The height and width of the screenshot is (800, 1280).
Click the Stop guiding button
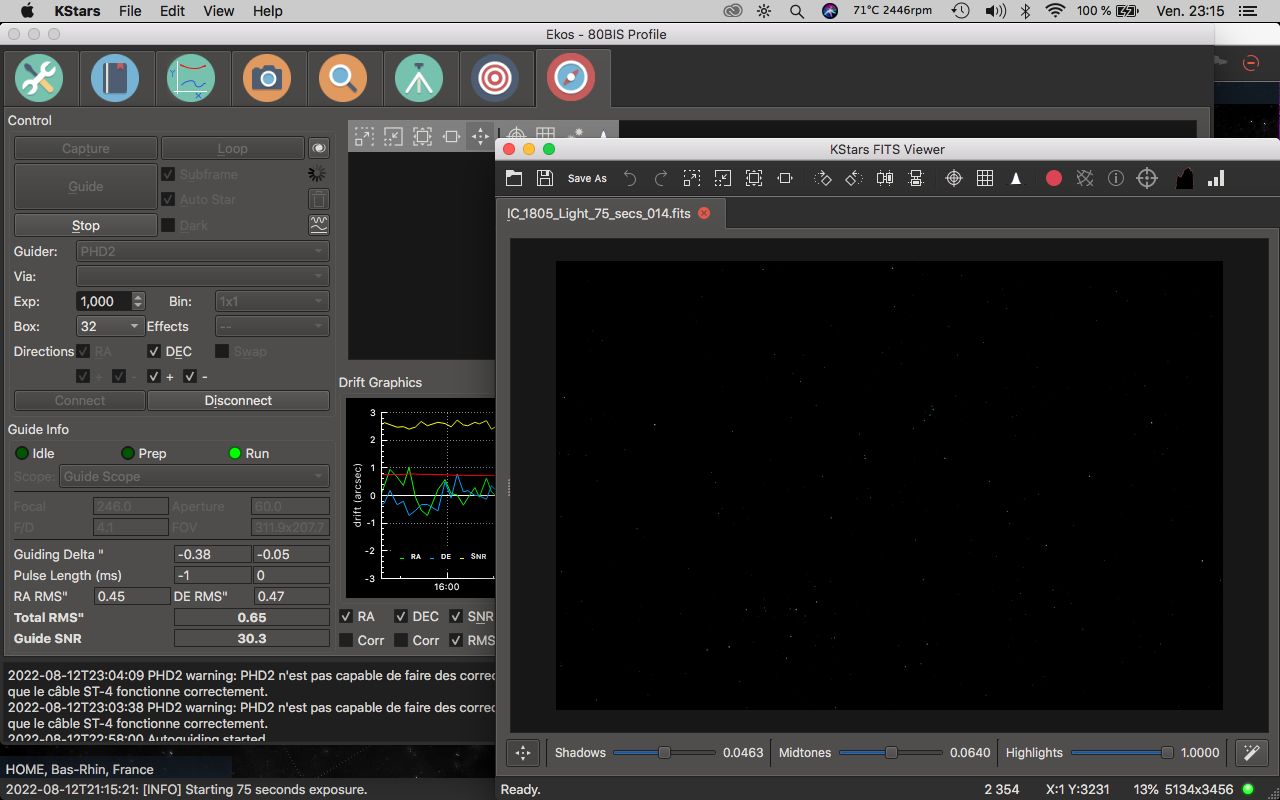tap(86, 225)
